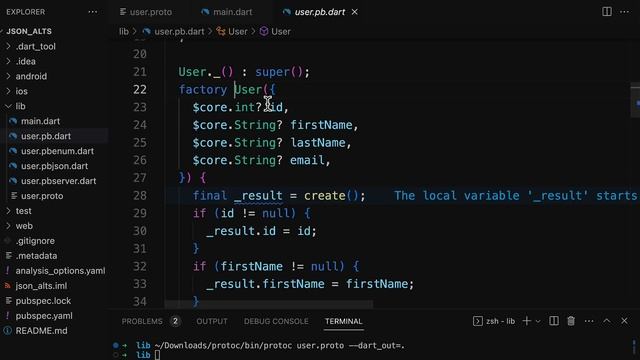Expand the test folder
This screenshot has width=640, height=360.
click(x=23, y=211)
